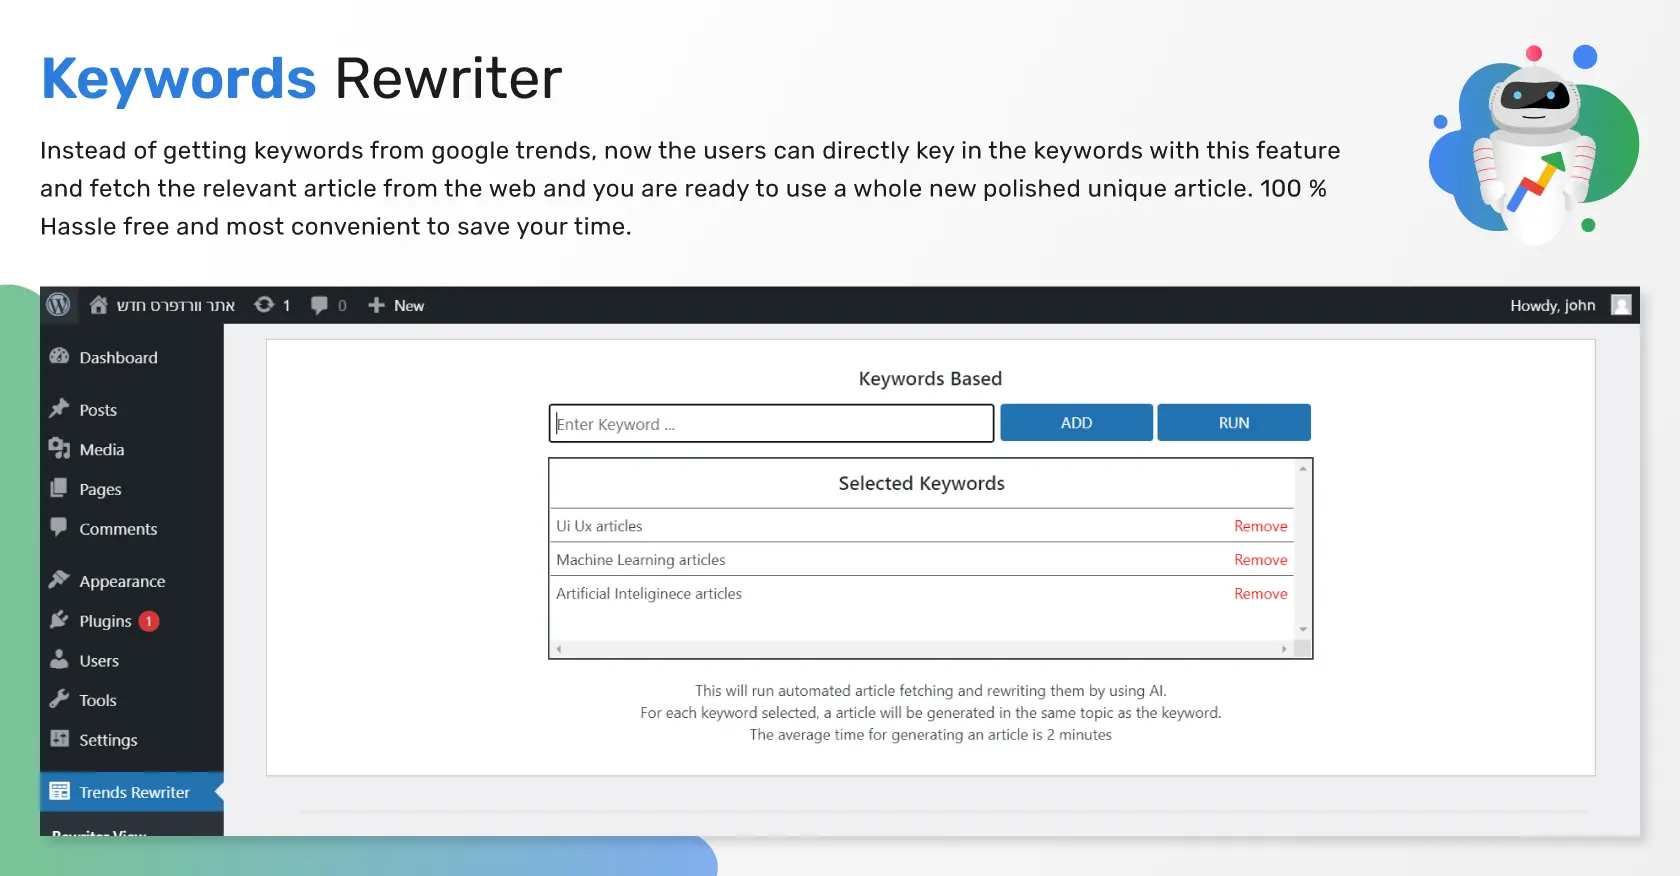
Task: Click the Posts pin icon
Action: click(59, 409)
